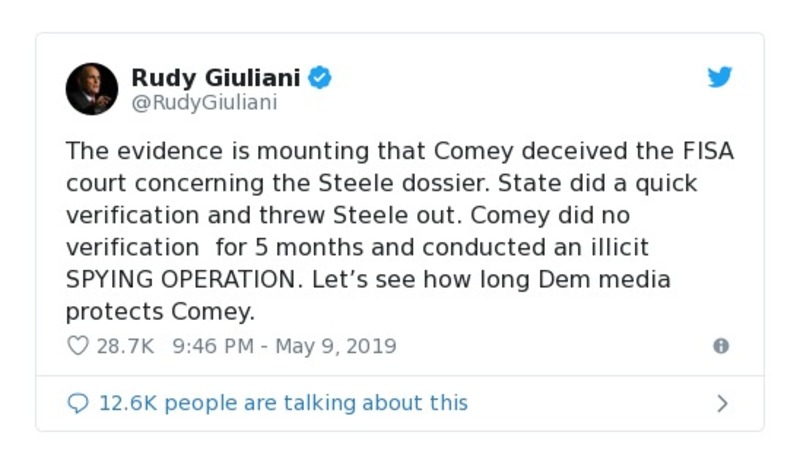Viewport: 800px width, 467px height.
Task: Like the tweet with the heart icon
Action: pyautogui.click(x=77, y=346)
